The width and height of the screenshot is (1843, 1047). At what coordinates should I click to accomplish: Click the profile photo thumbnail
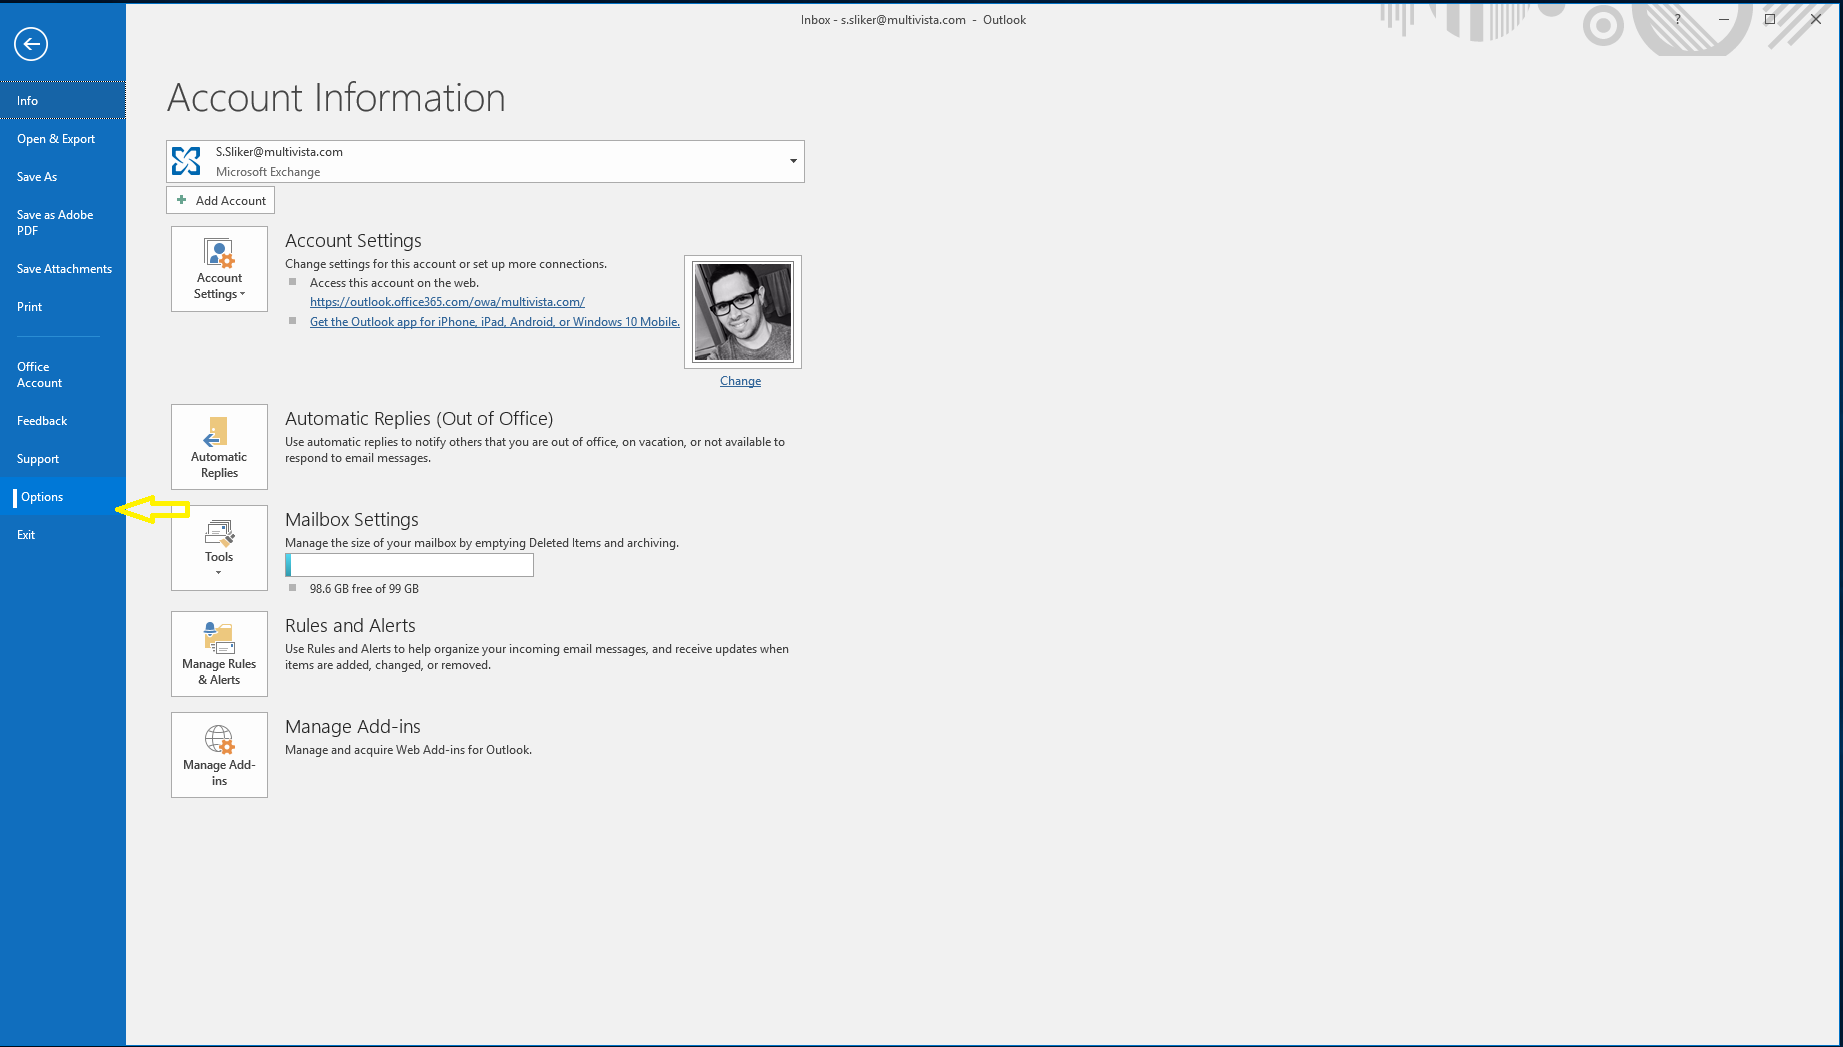click(743, 312)
